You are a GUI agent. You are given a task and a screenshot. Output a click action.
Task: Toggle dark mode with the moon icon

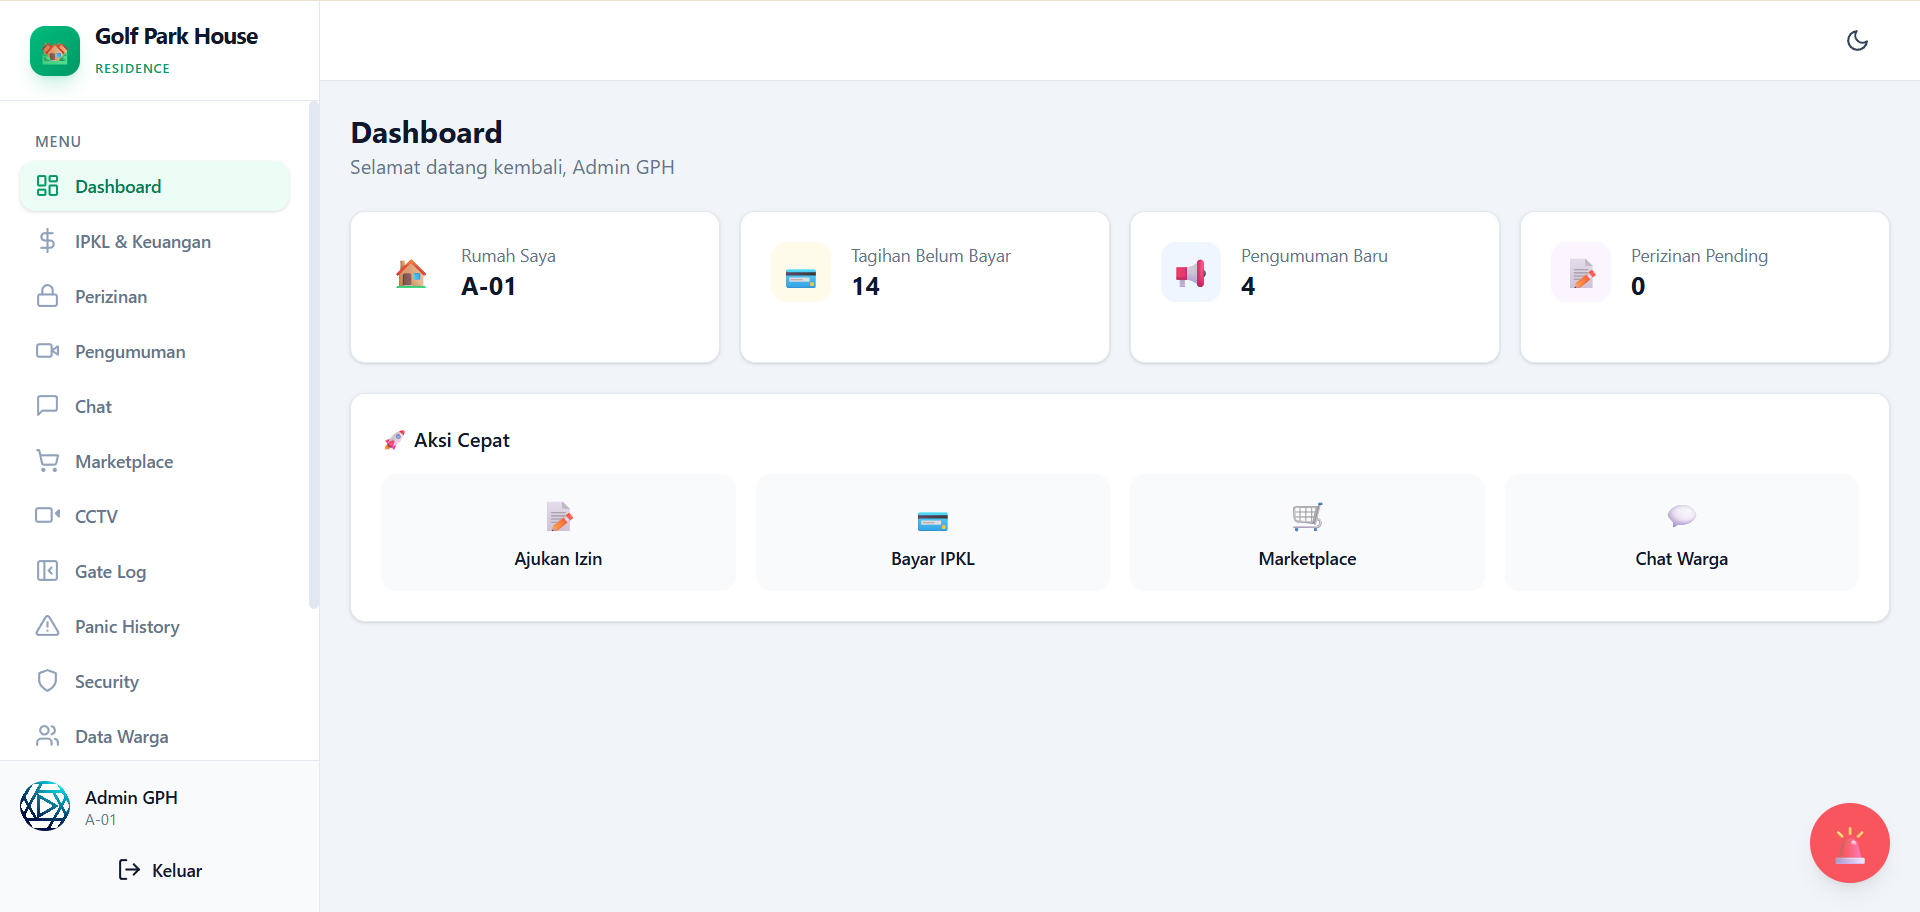click(x=1857, y=41)
